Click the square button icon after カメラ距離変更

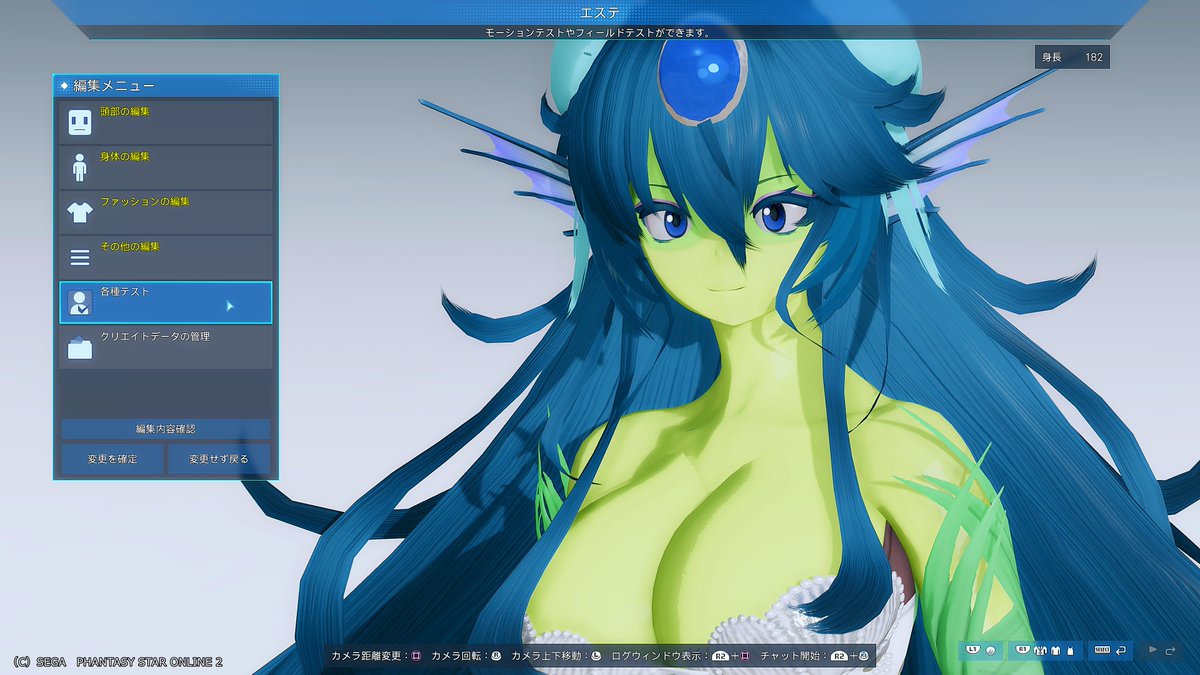[x=416, y=656]
